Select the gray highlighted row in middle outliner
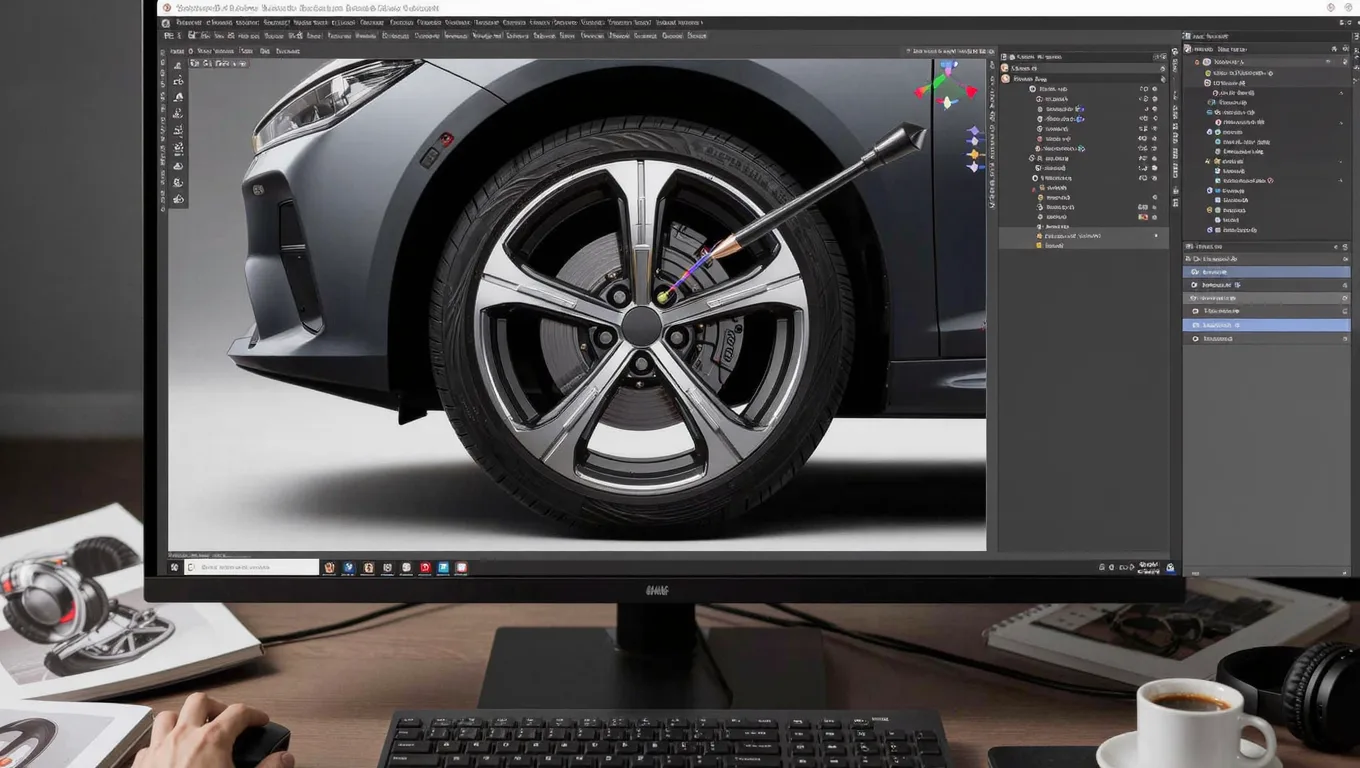This screenshot has width=1360, height=768. pos(1084,238)
